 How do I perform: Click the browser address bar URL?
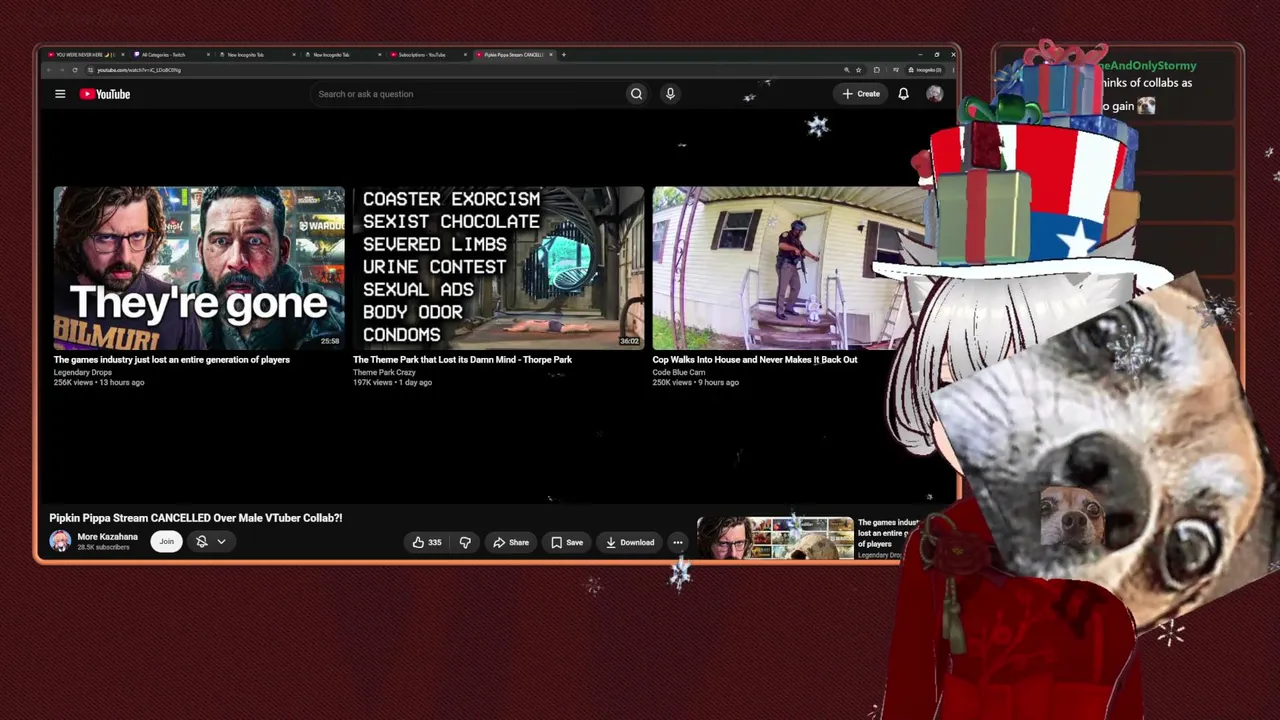(139, 70)
